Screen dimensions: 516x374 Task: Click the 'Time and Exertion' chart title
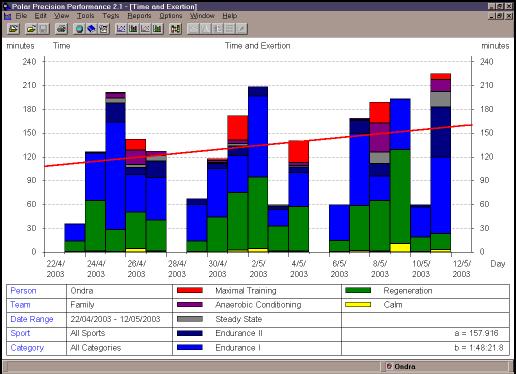coord(257,46)
